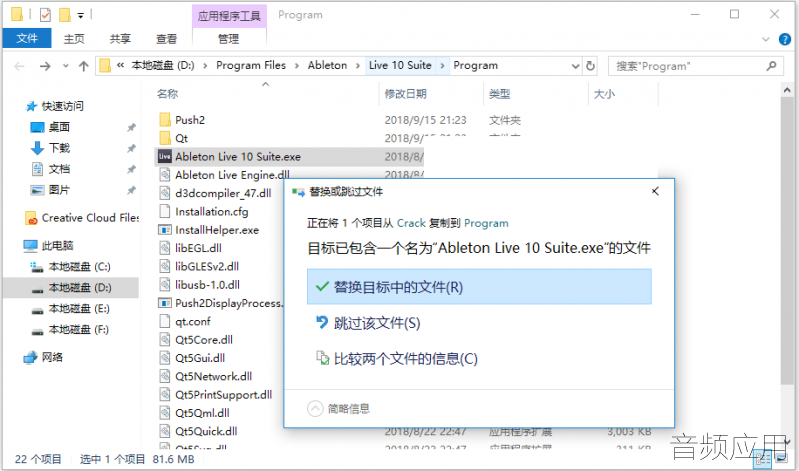This screenshot has height=471, width=799.
Task: Open the 查看 ribbon tab
Action: pos(166,39)
